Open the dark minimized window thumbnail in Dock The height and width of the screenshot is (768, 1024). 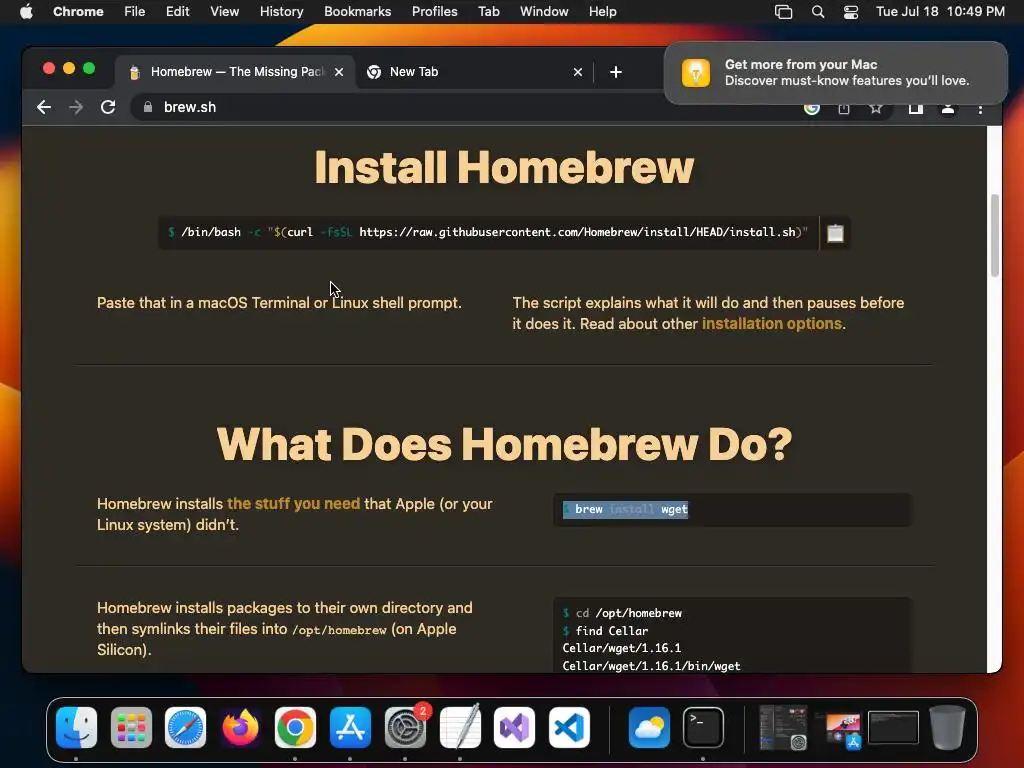pos(893,727)
